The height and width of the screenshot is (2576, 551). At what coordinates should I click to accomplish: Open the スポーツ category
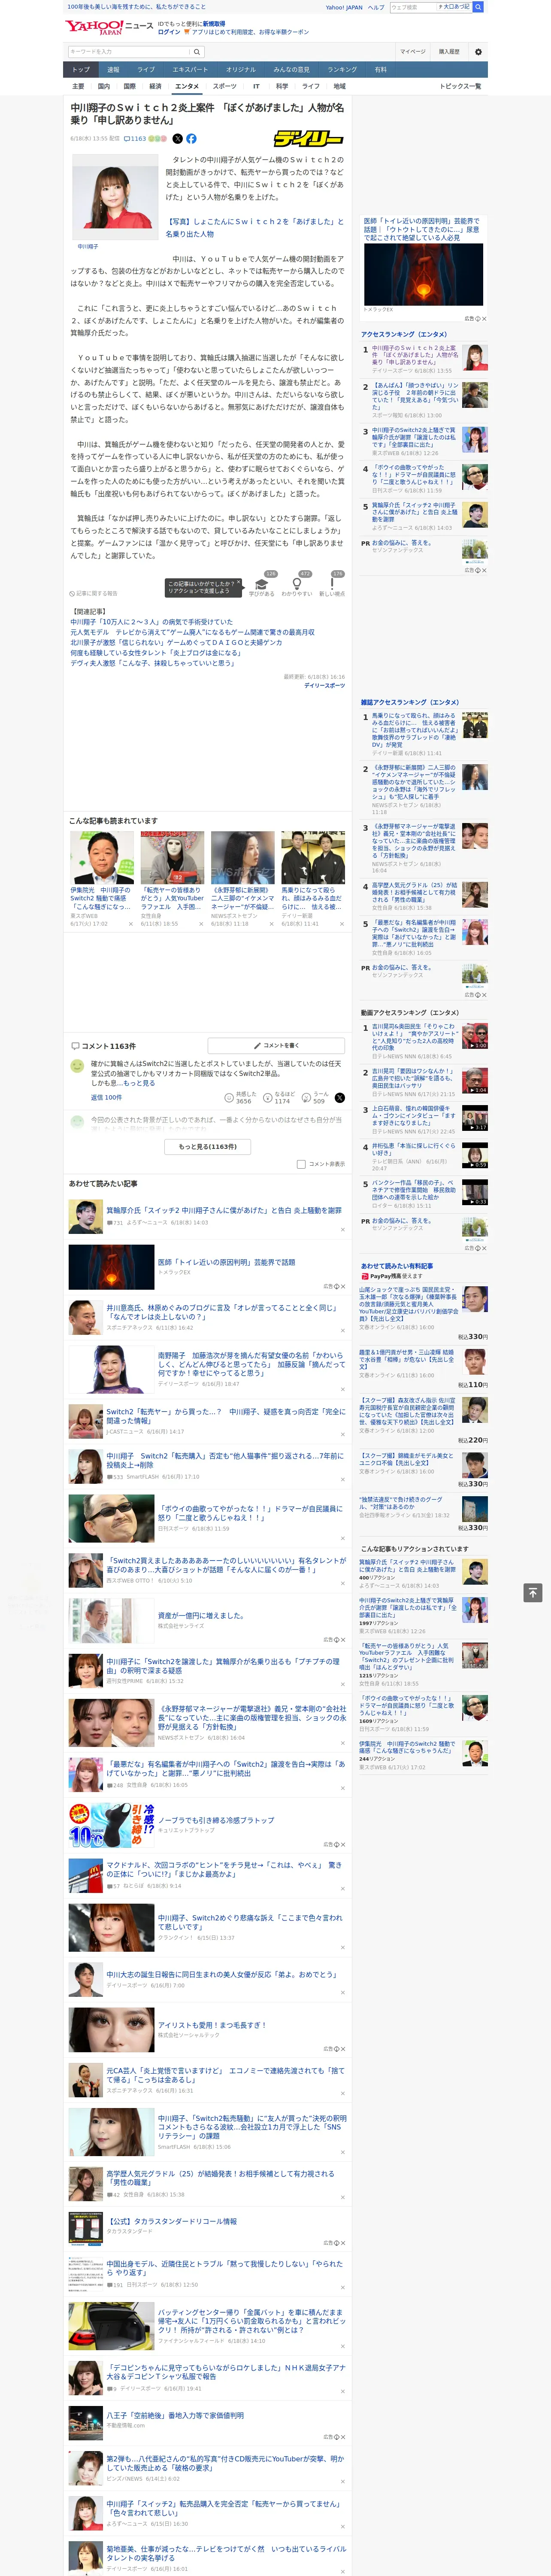(225, 86)
